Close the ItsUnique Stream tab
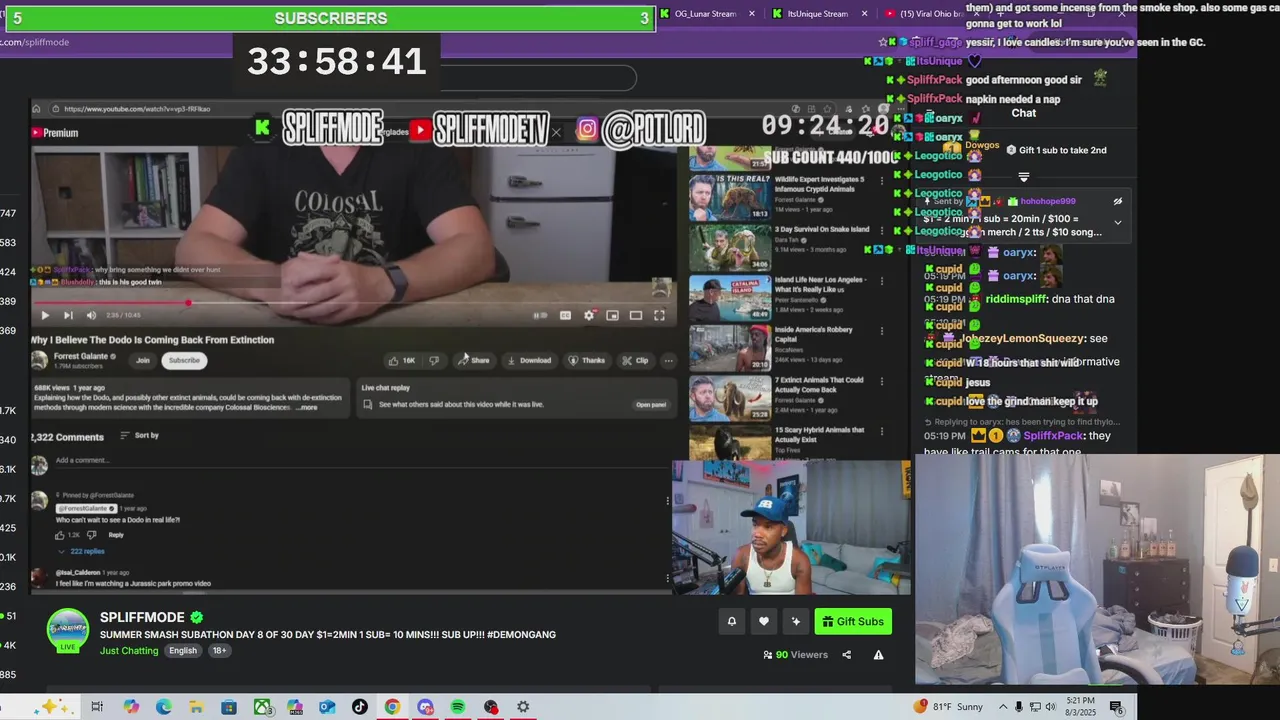Viewport: 1280px width, 720px height. [865, 14]
